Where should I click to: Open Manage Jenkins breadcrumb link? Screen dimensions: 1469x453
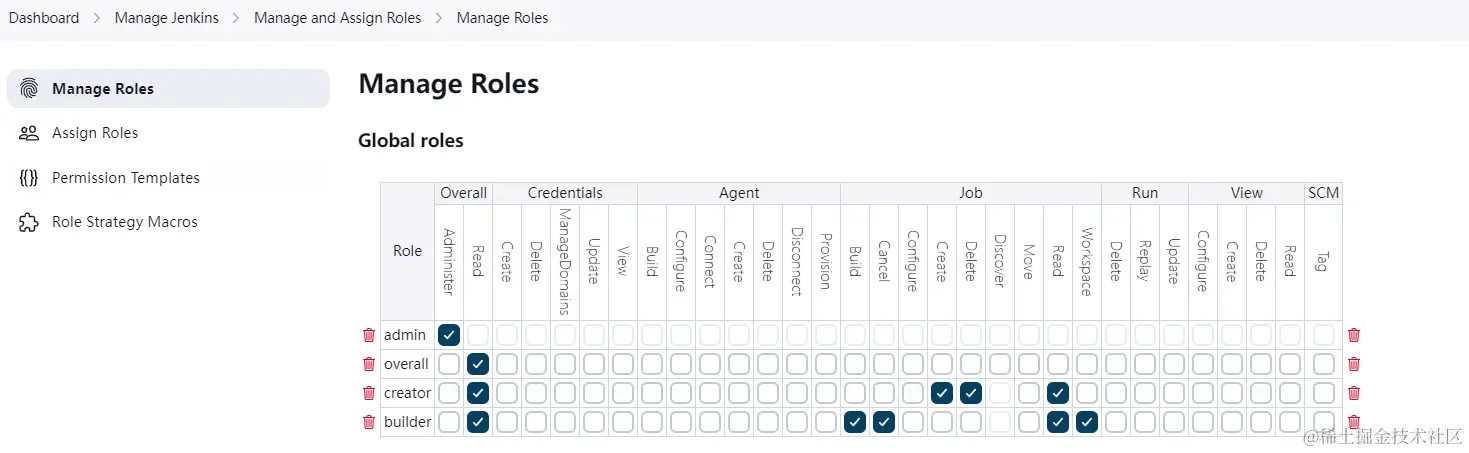[167, 18]
